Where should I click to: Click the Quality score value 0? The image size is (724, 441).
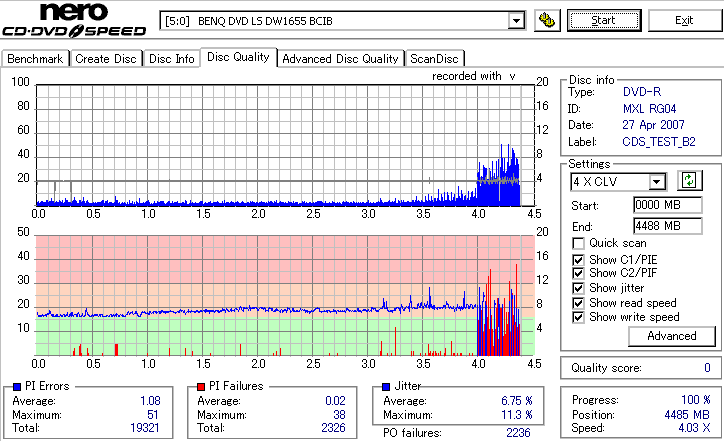tap(707, 368)
